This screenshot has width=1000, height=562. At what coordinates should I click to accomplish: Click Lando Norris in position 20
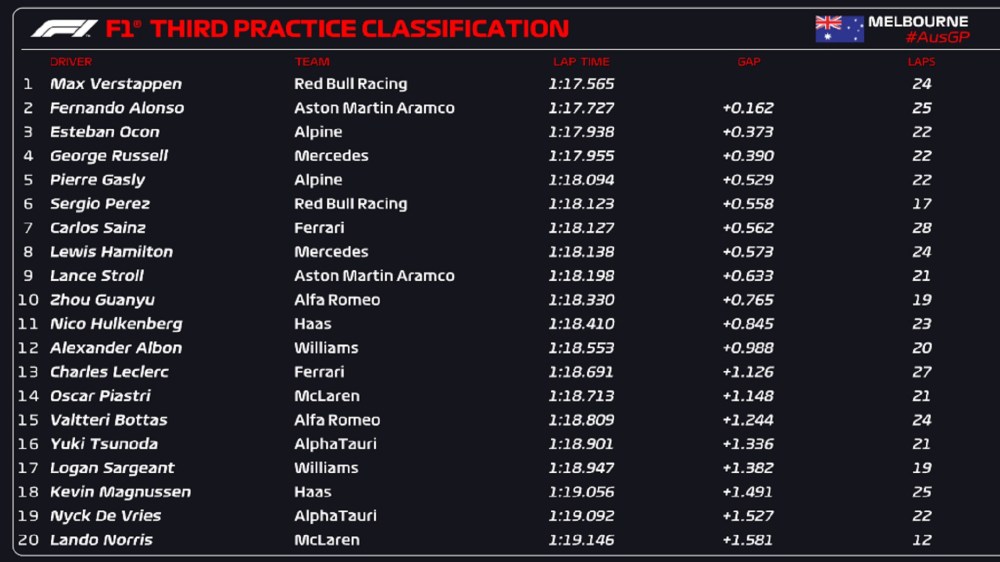point(101,540)
